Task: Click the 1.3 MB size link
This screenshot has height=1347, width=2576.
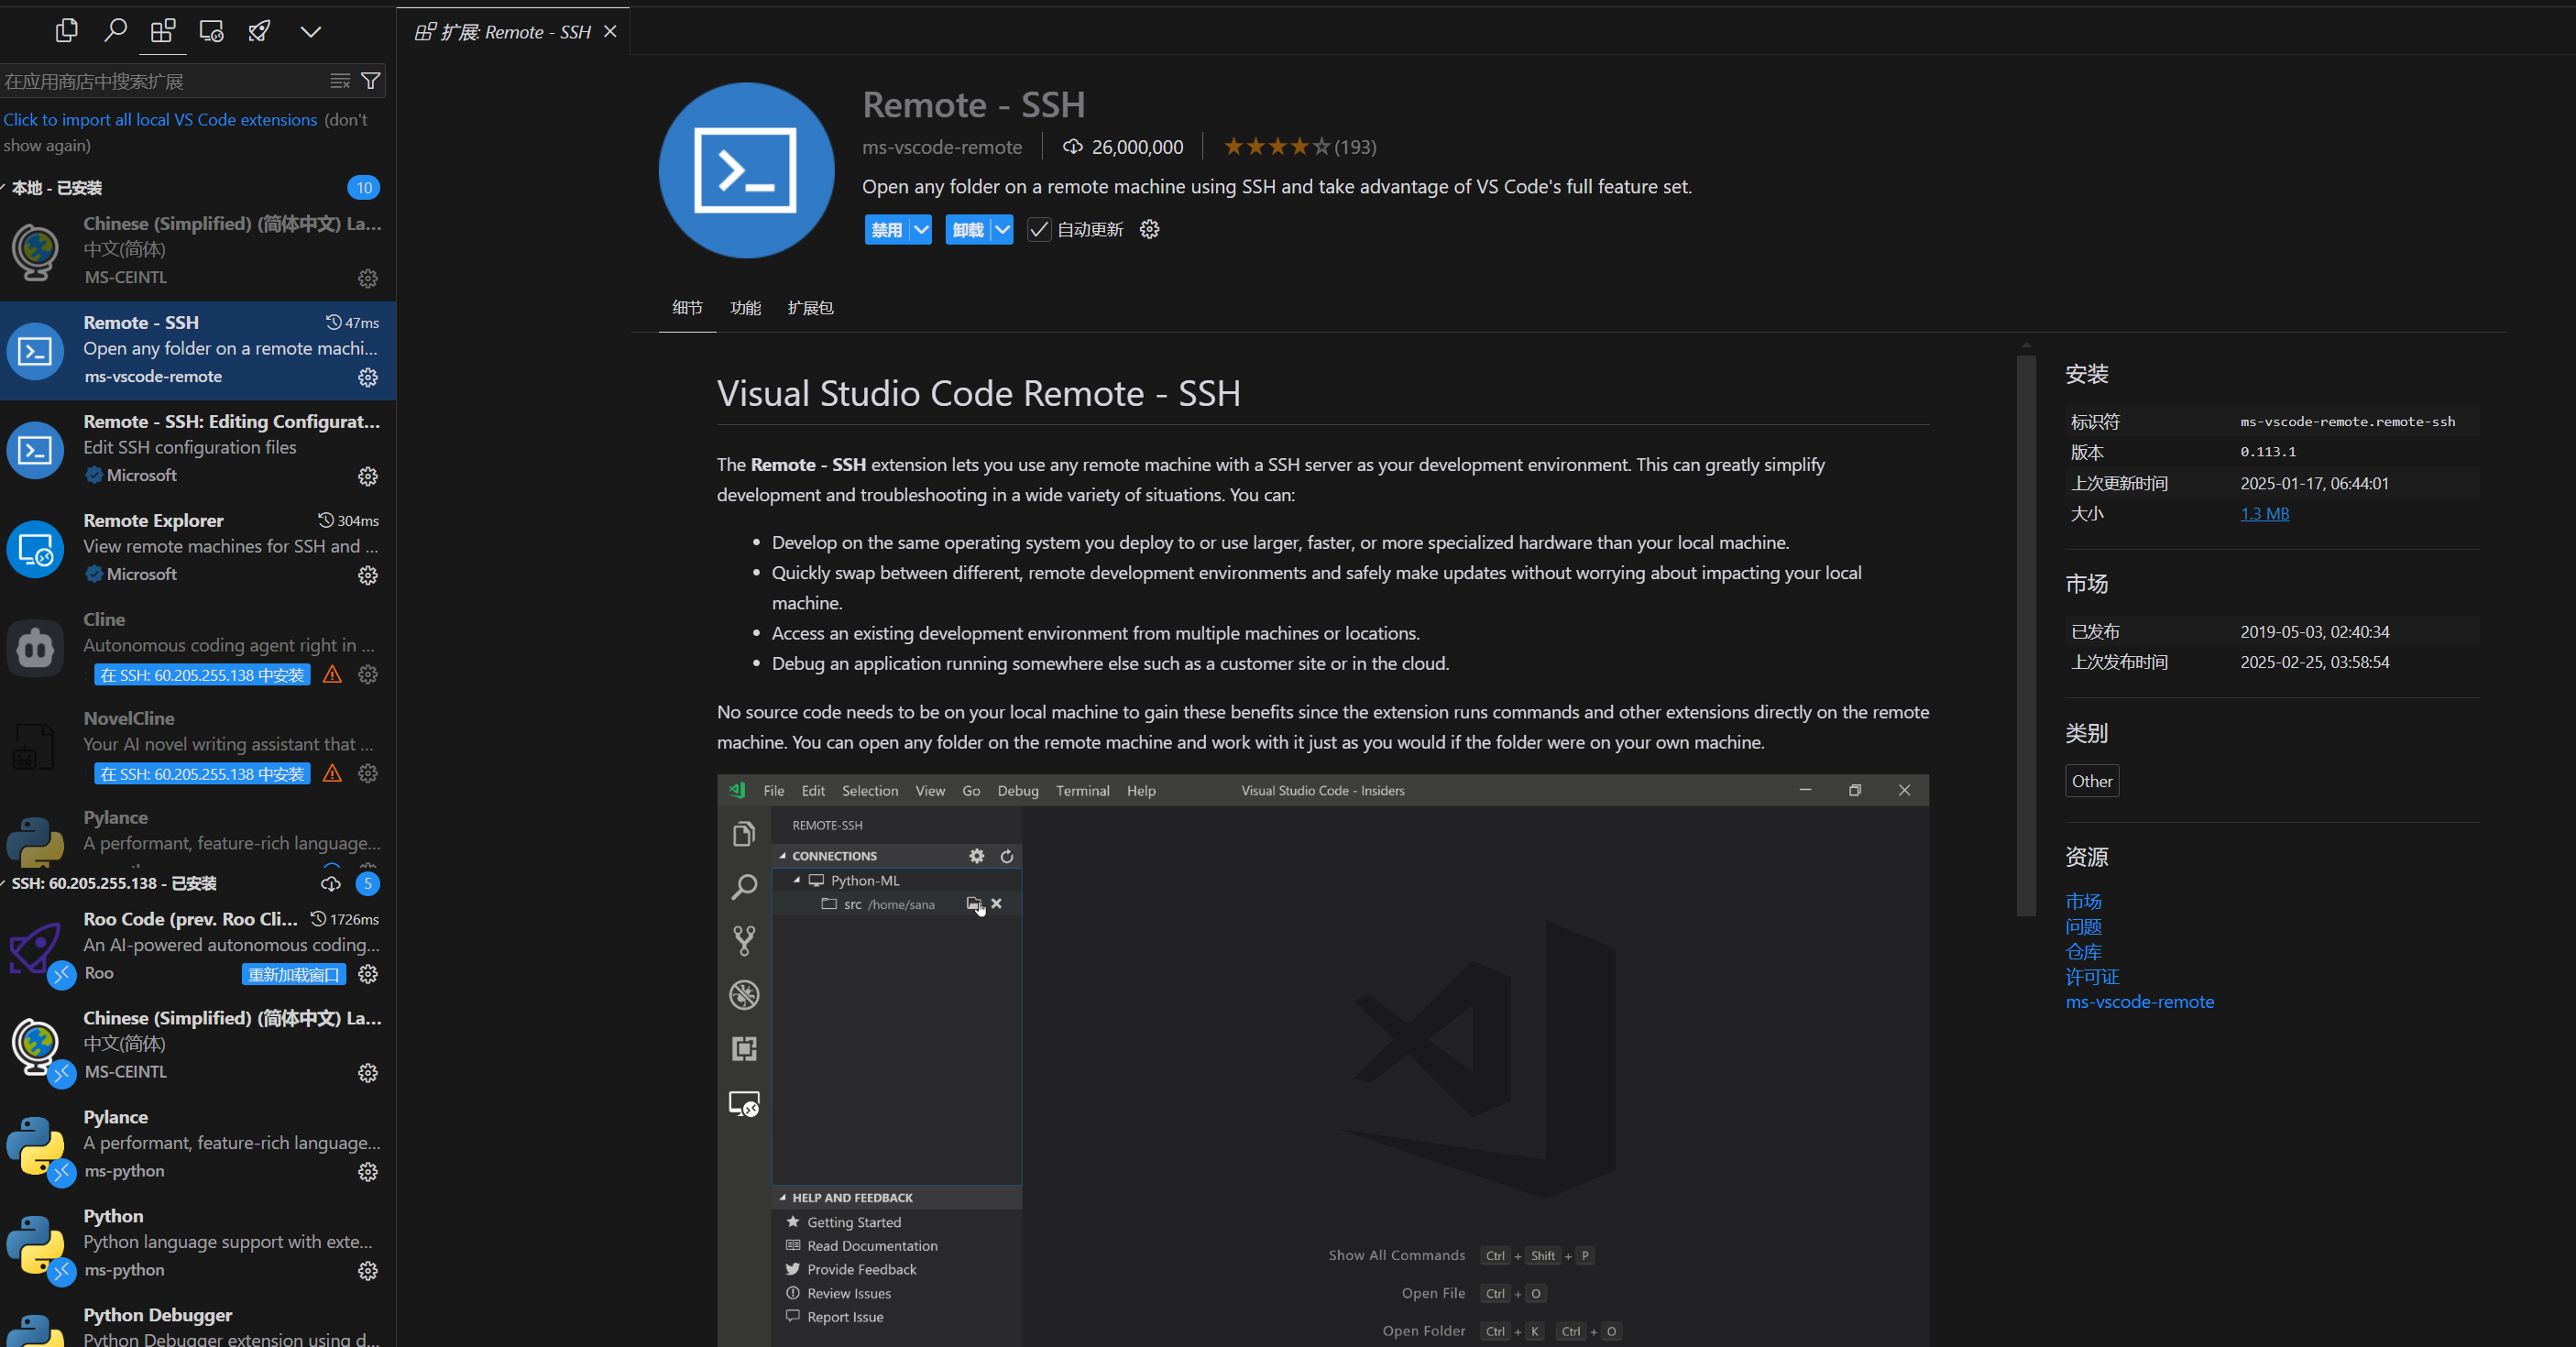Action: (2264, 514)
